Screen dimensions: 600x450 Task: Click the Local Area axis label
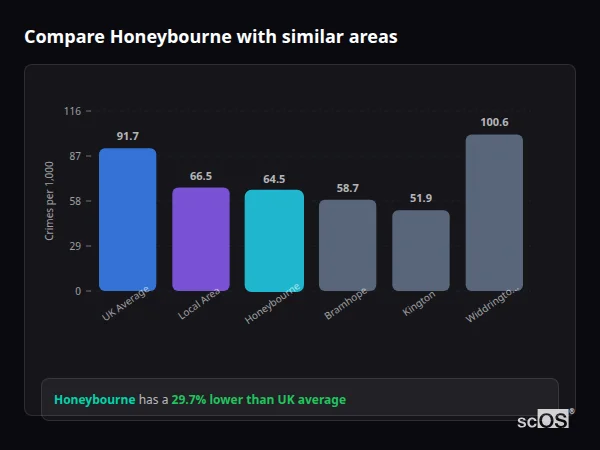pyautogui.click(x=199, y=304)
